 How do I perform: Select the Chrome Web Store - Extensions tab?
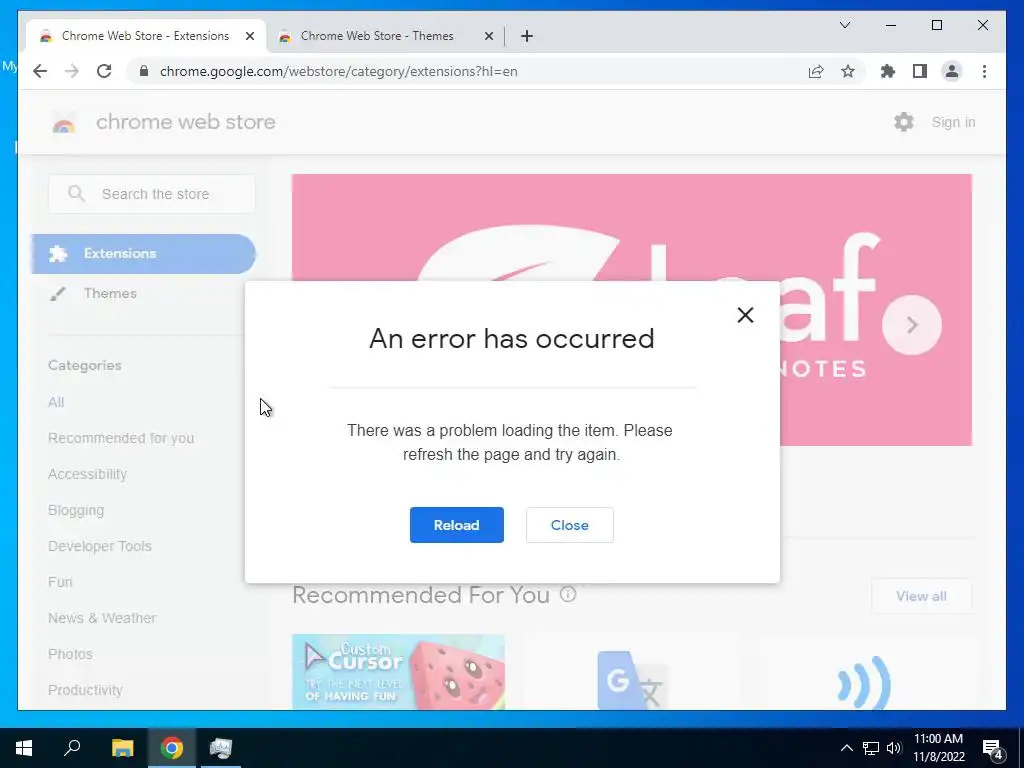(x=145, y=36)
